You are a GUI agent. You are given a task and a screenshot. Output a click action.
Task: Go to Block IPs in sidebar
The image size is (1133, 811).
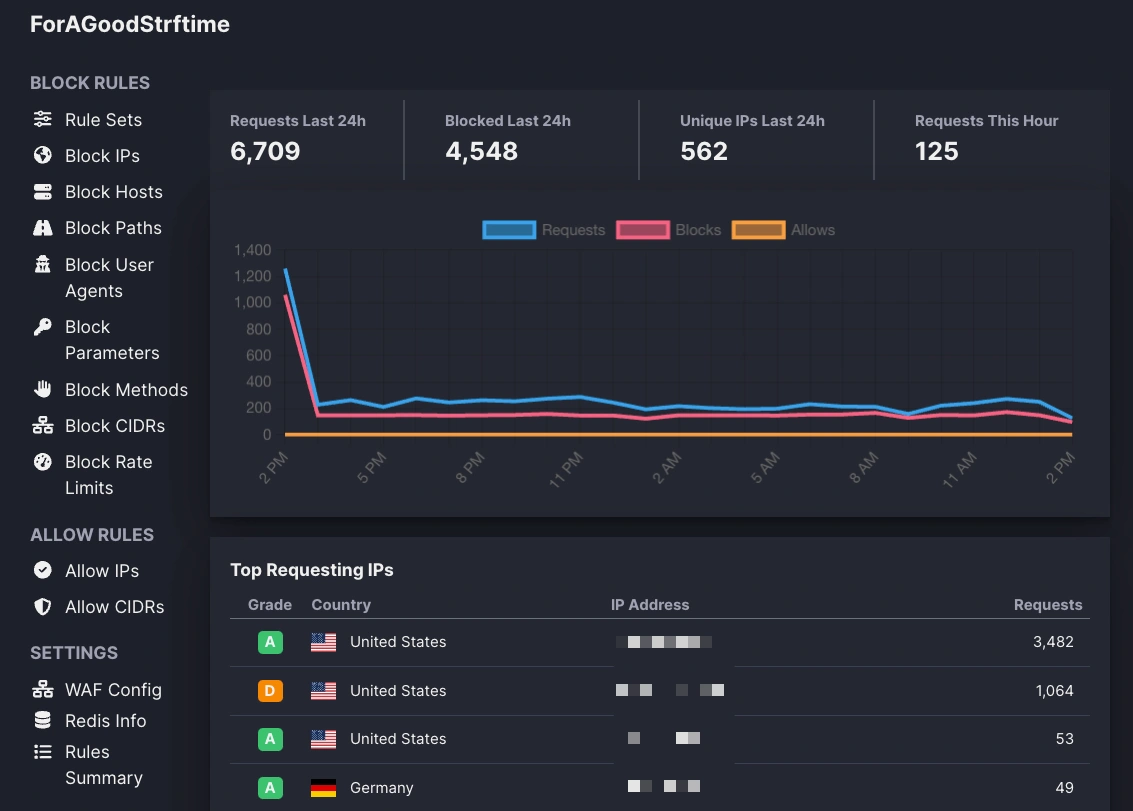102,155
